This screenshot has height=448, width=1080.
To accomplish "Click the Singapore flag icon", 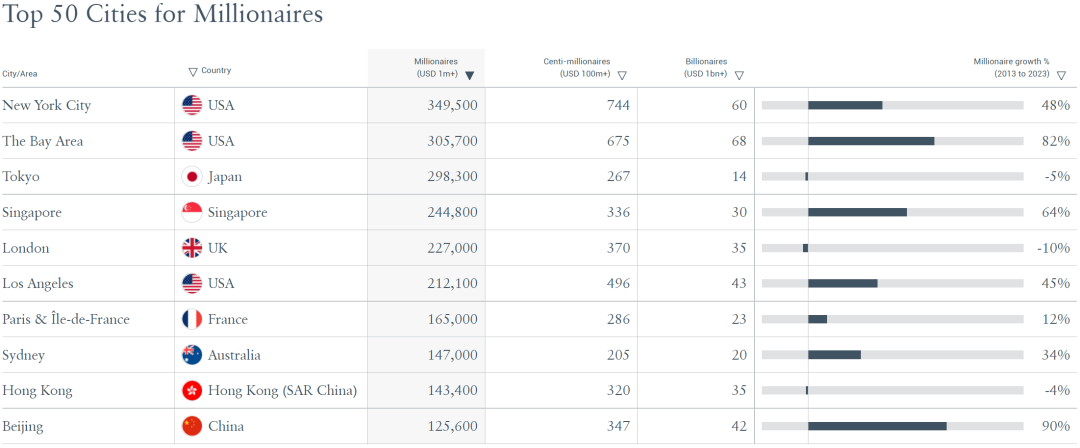I will coord(192,213).
